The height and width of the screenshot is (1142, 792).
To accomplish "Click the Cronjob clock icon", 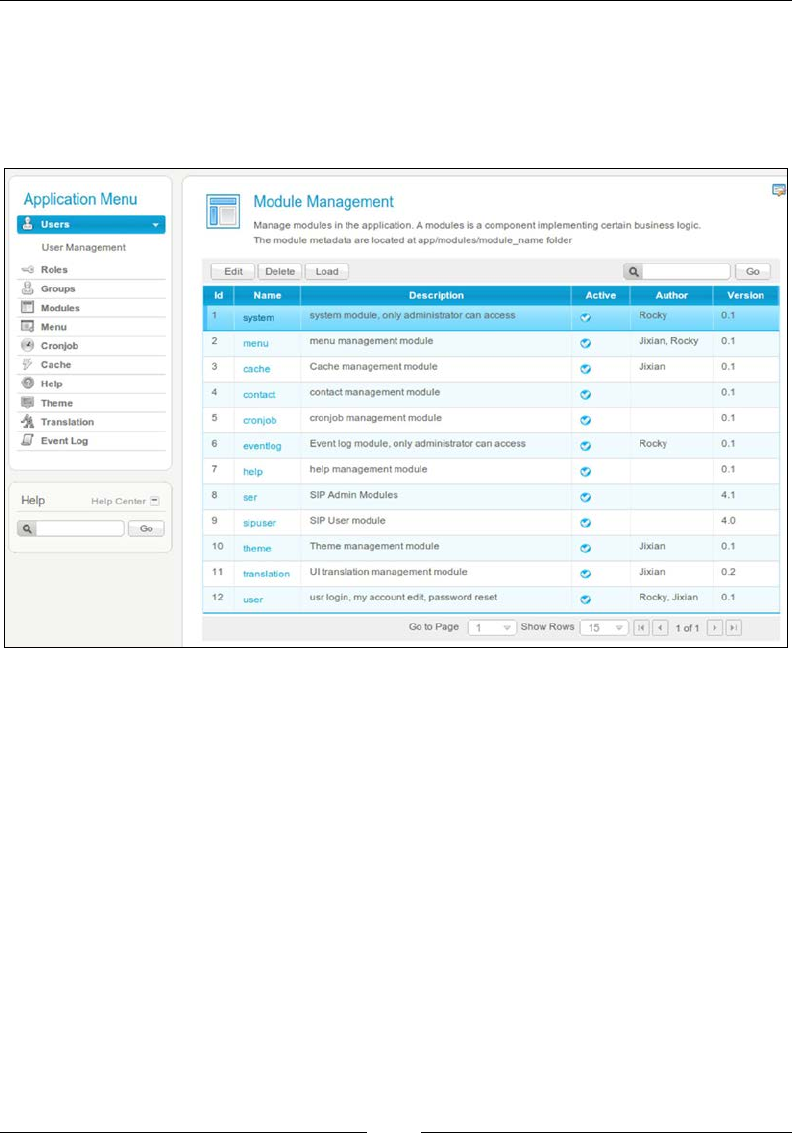I will click(x=28, y=345).
